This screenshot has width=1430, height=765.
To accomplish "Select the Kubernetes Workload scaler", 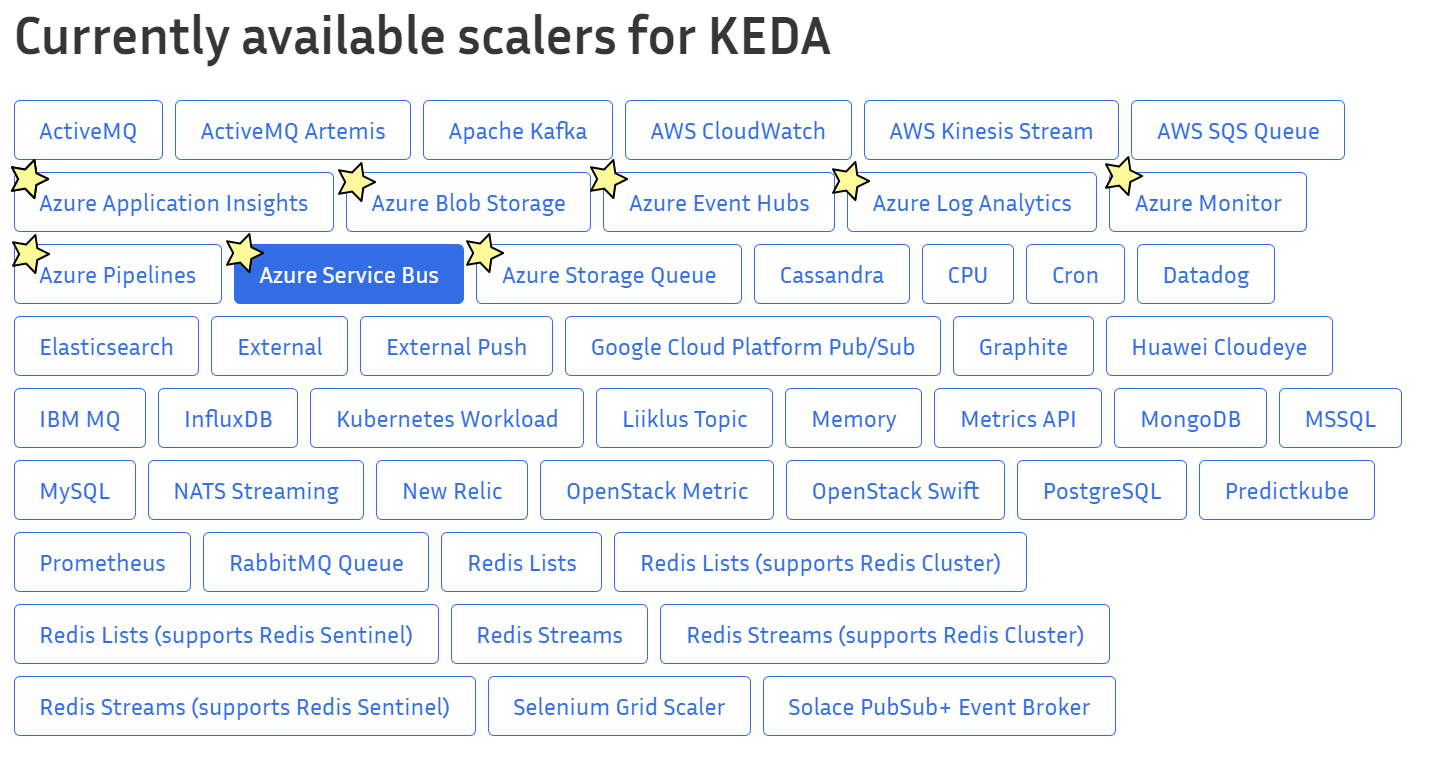I will [446, 418].
